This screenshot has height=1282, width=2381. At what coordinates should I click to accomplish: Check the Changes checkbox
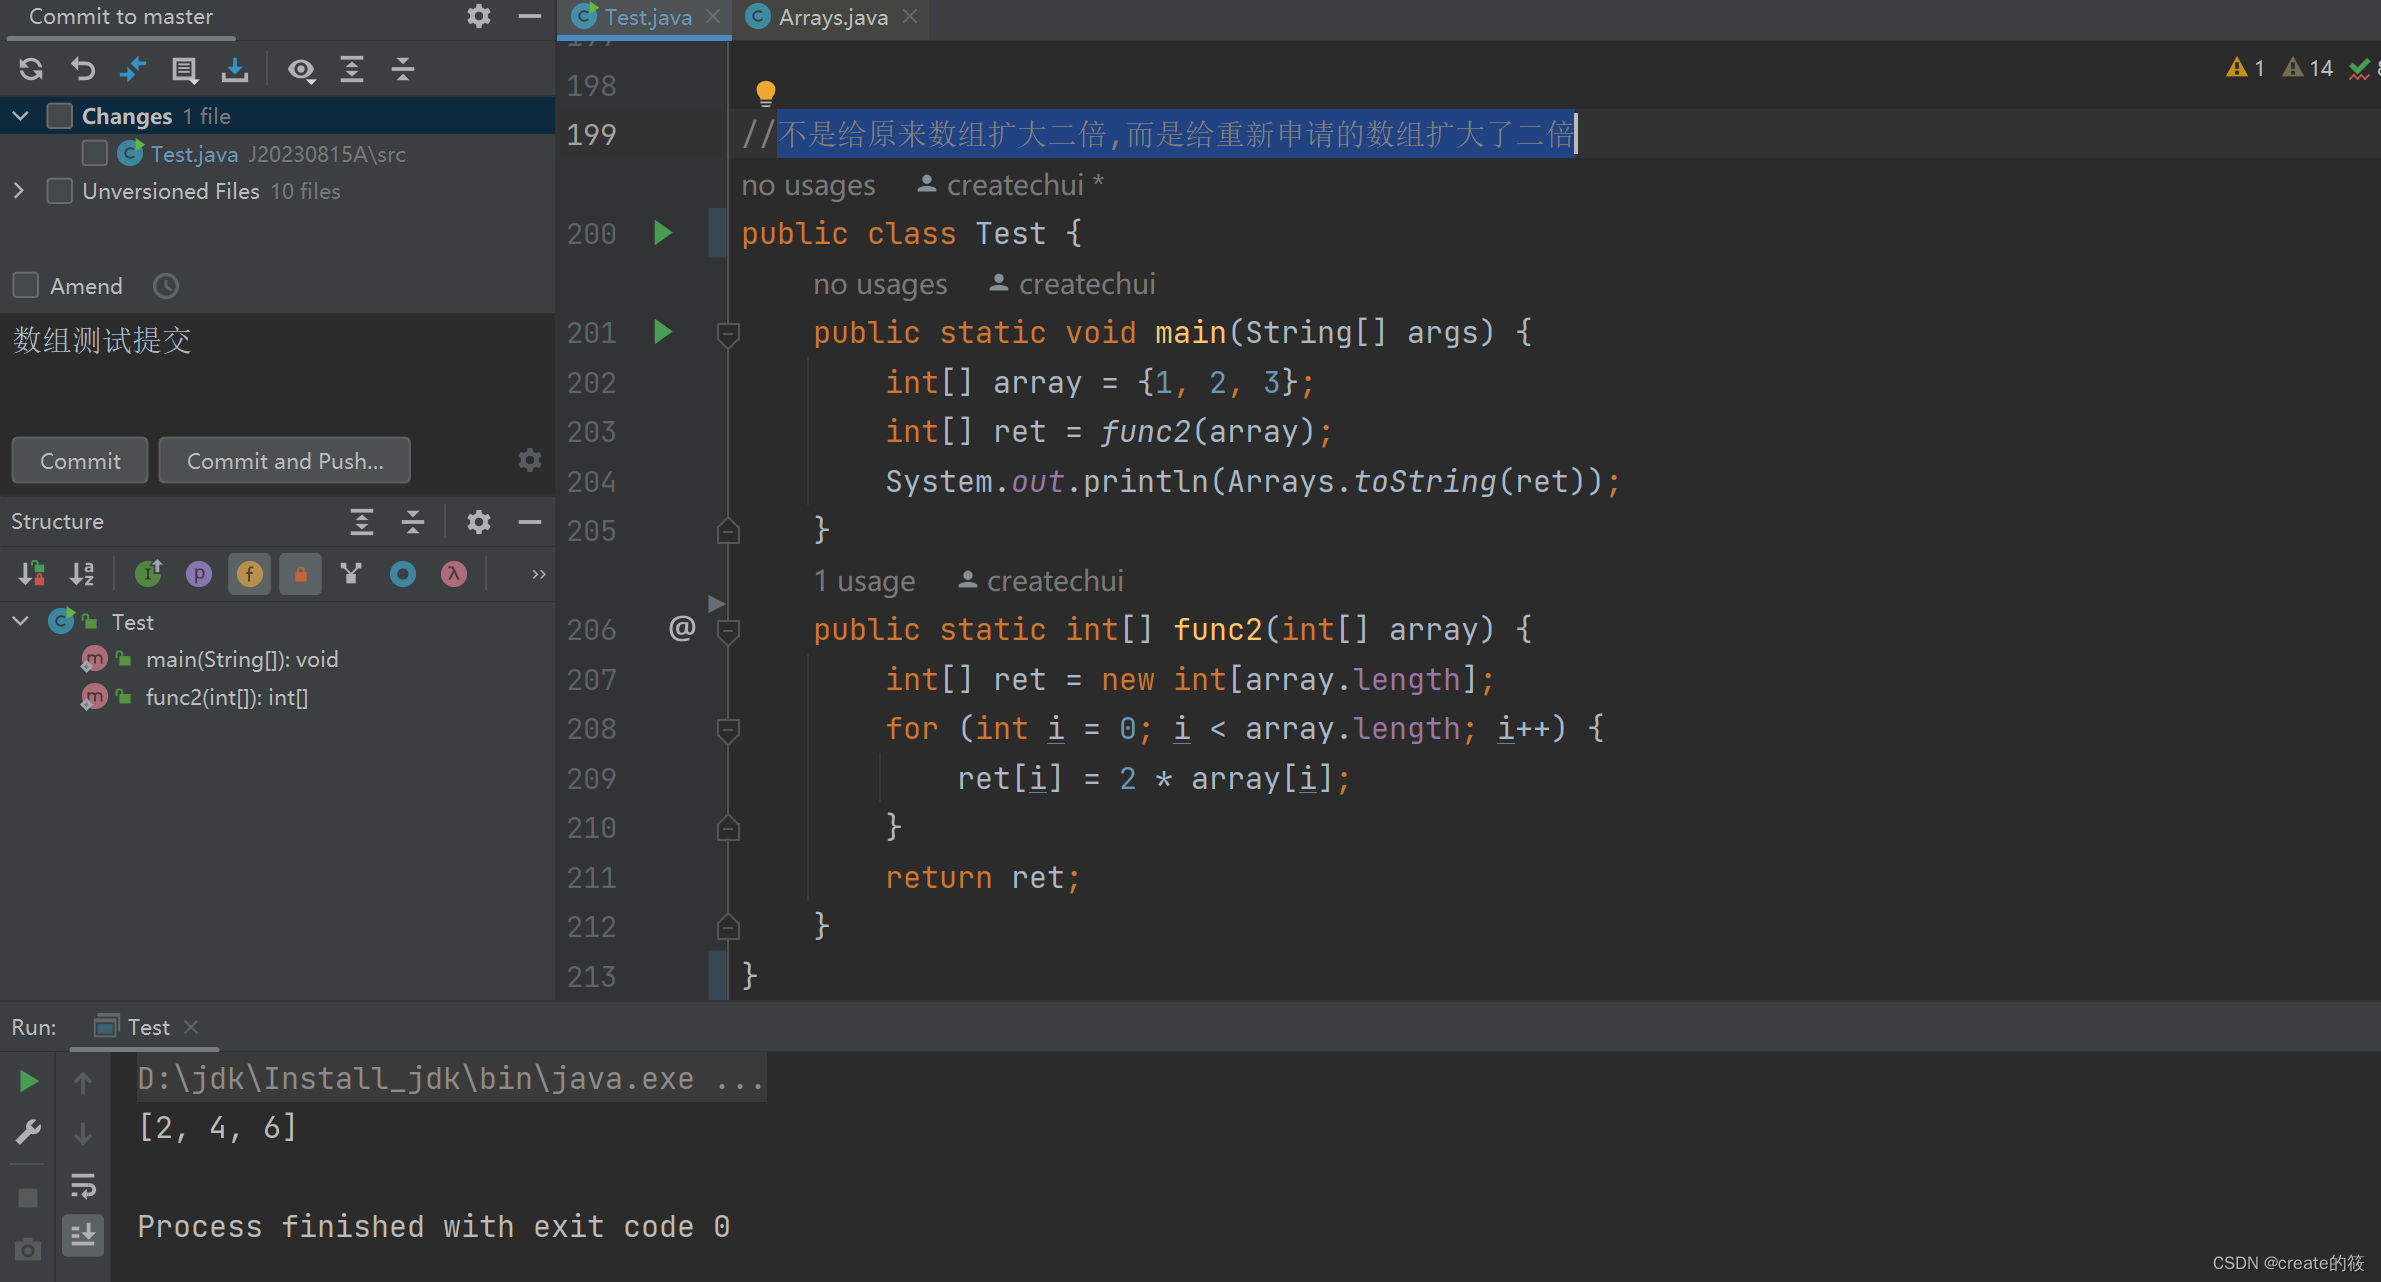[x=60, y=116]
